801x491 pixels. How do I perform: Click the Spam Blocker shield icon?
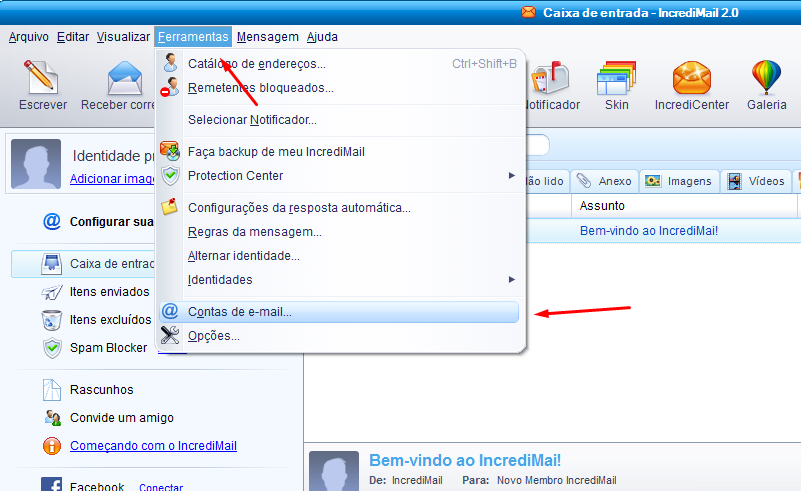click(52, 348)
